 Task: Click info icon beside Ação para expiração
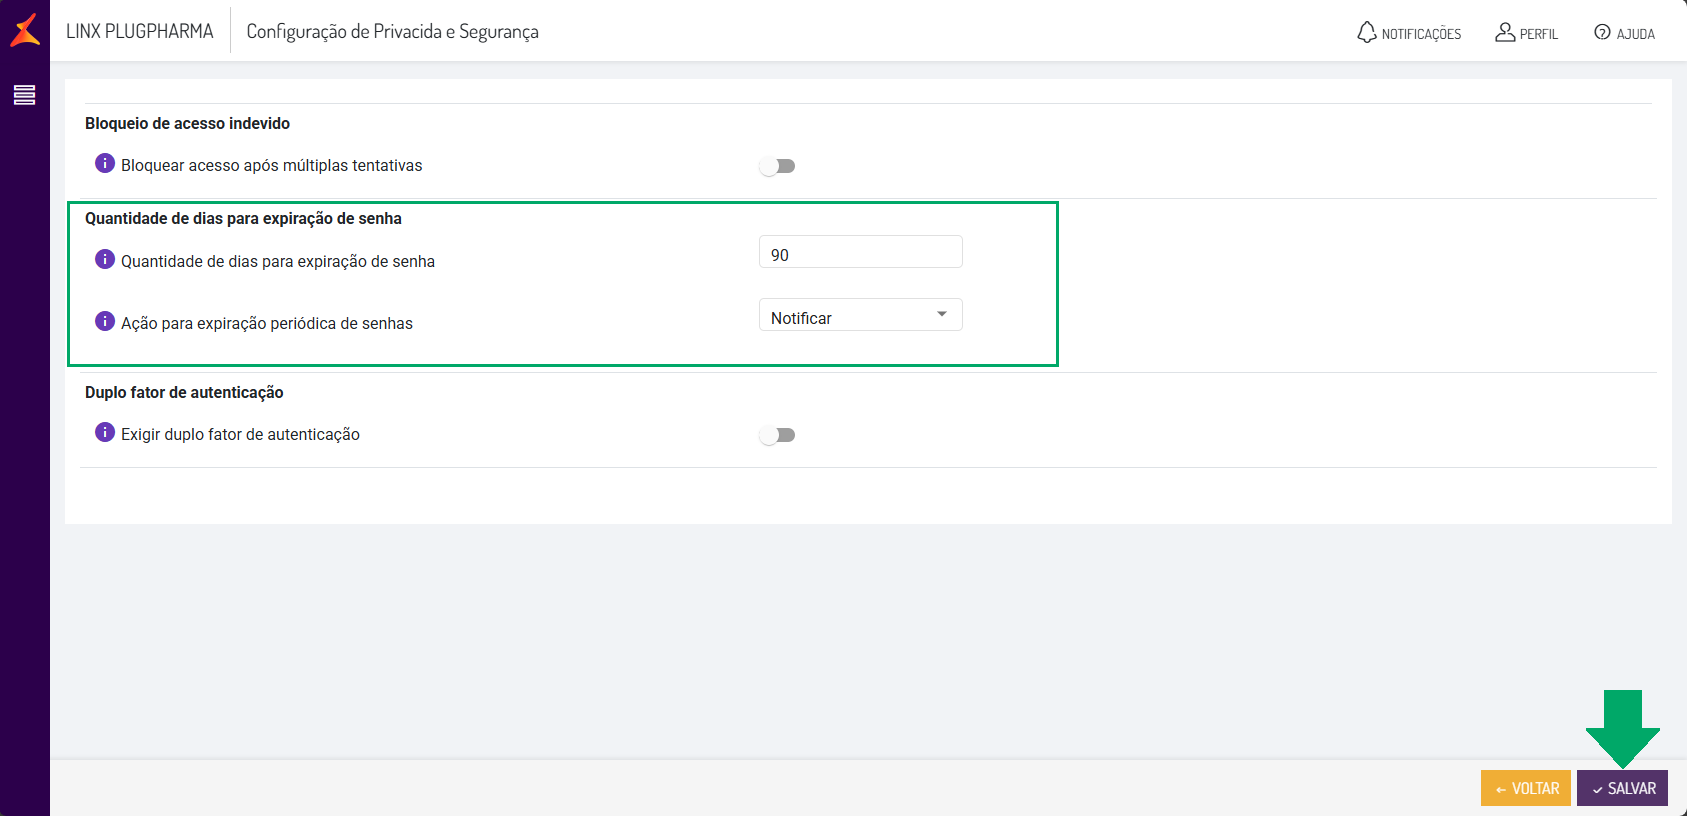[105, 321]
